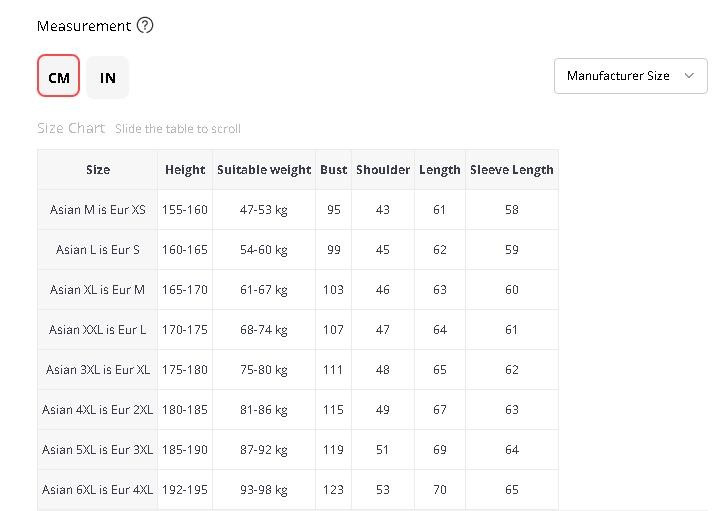Click the Suitable weight column header
Viewport: 722px width, 511px height.
coord(264,170)
